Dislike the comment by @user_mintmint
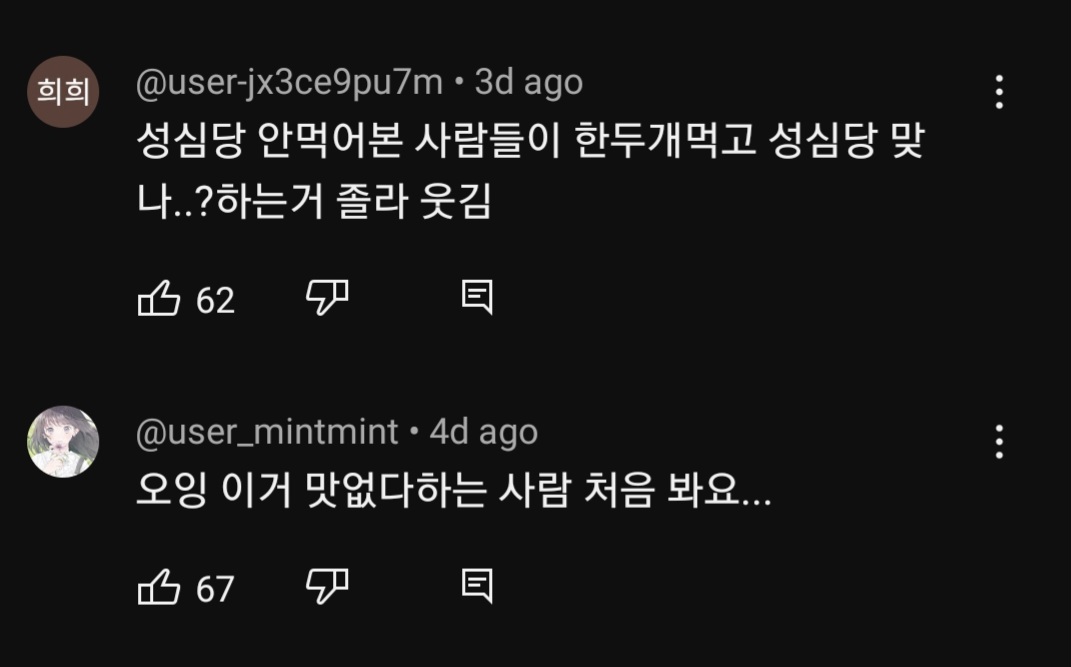This screenshot has width=1071, height=667. coord(326,586)
